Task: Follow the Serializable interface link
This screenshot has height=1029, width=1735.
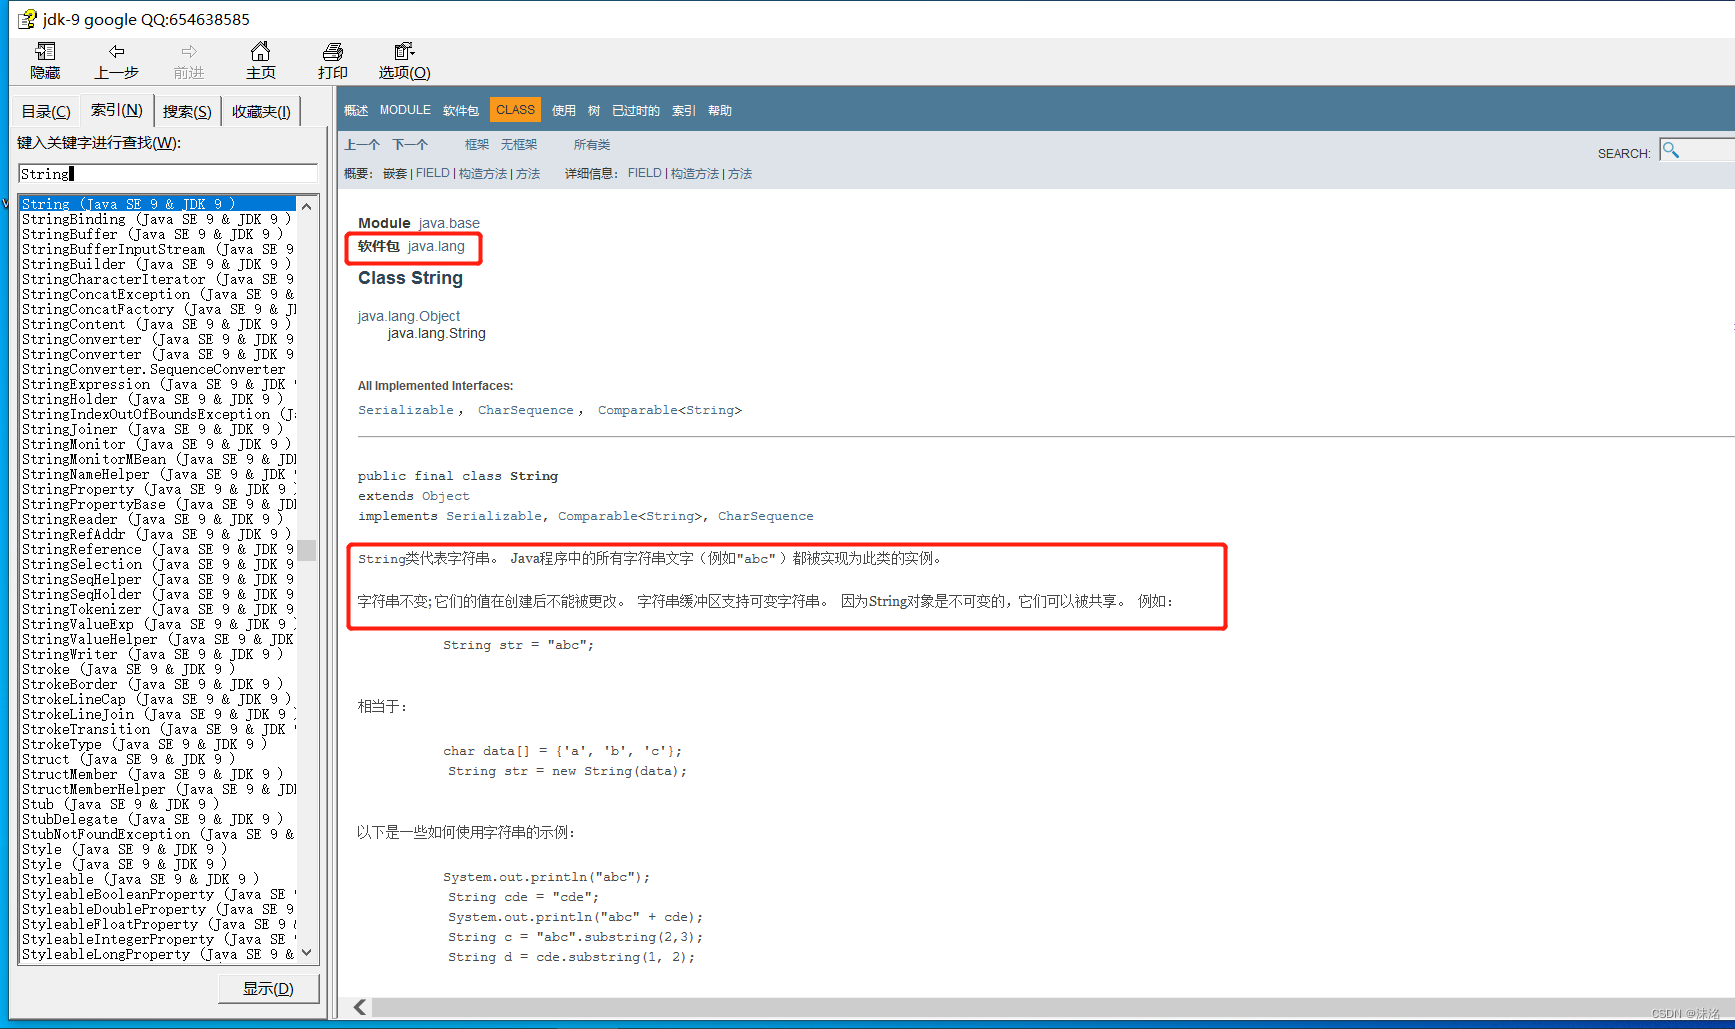Action: click(404, 409)
